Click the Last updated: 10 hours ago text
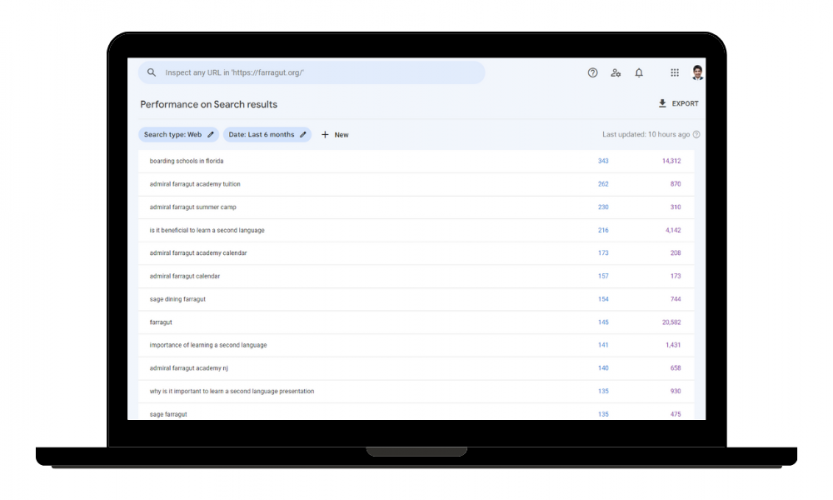This screenshot has width=833, height=500. (646, 134)
